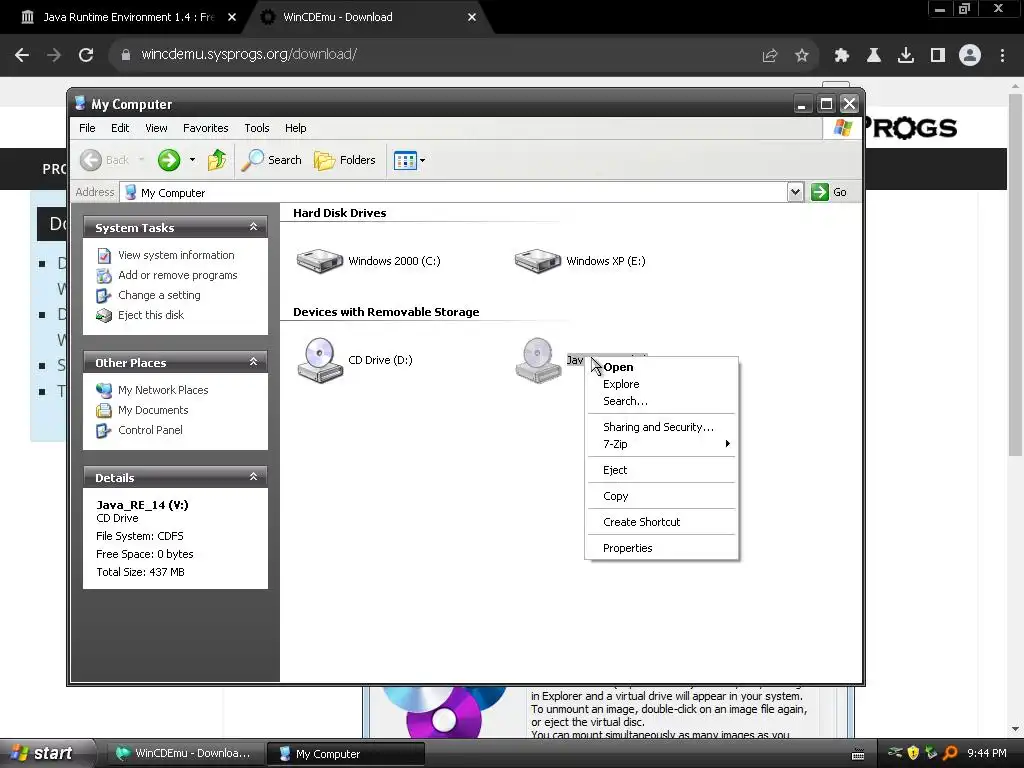Open Search in My Computer toolbar
Image resolution: width=1024 pixels, height=768 pixels.
point(272,160)
